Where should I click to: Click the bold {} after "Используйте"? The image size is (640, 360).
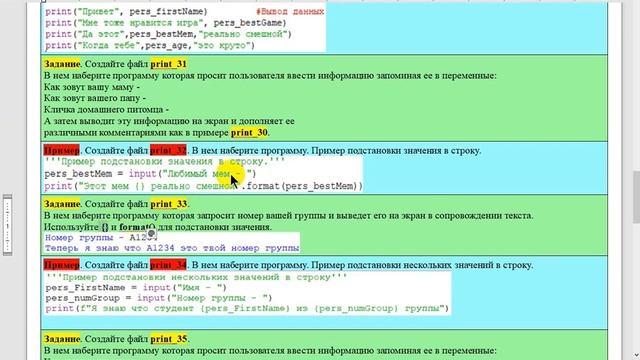click(x=105, y=227)
